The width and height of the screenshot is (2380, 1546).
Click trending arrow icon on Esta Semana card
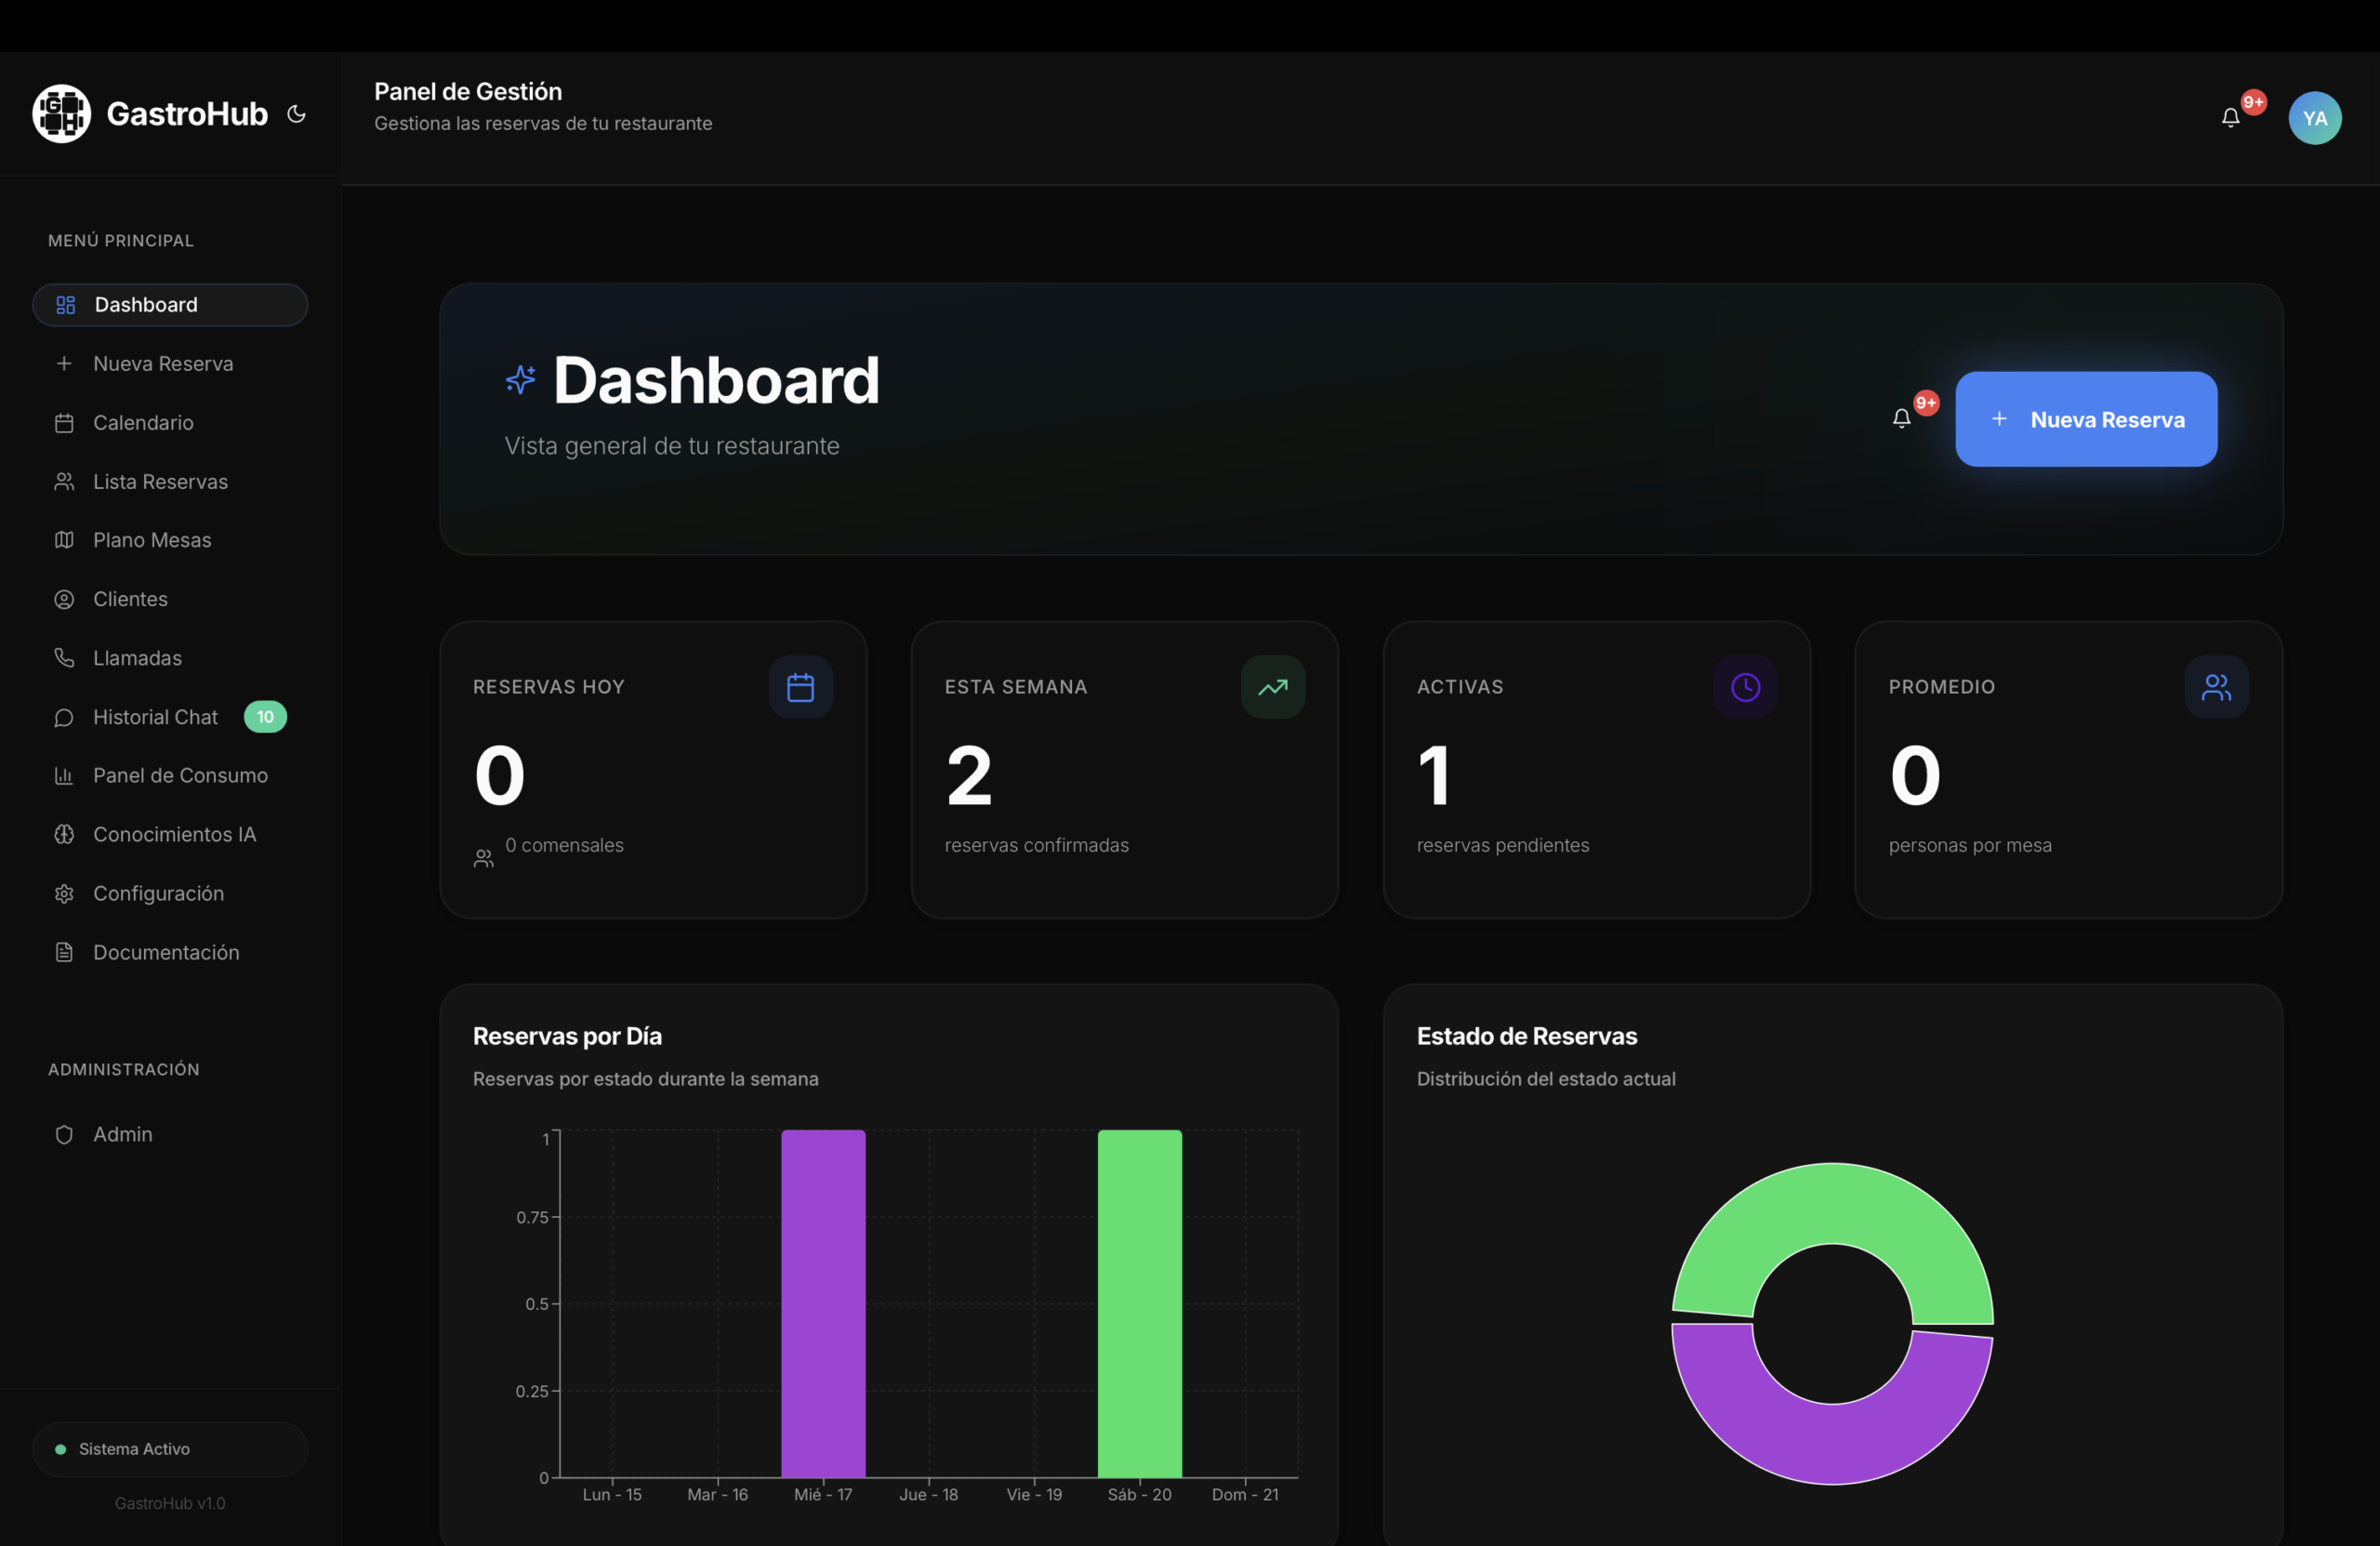(1272, 687)
